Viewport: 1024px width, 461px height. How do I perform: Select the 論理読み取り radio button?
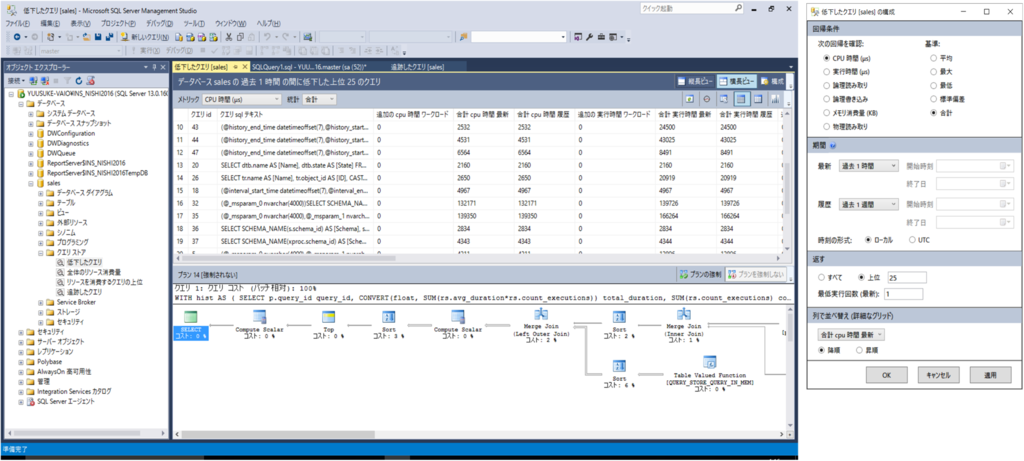click(x=827, y=86)
